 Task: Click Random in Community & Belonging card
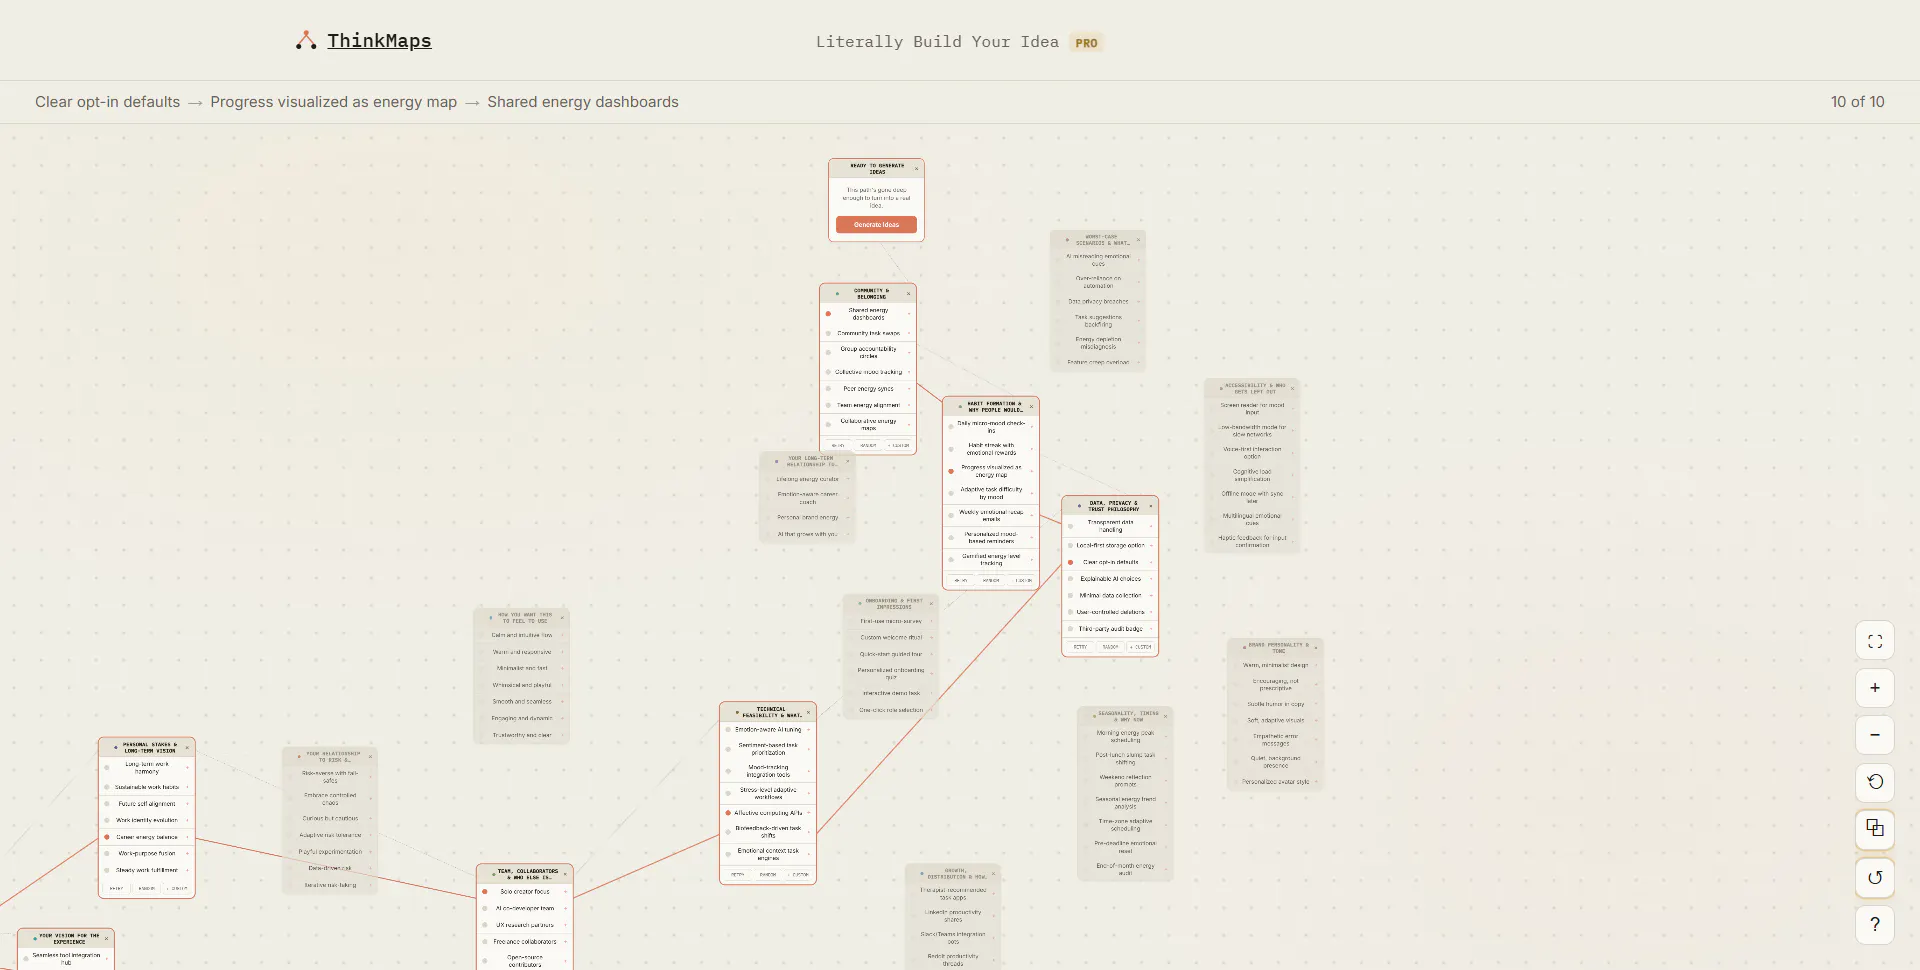868,446
